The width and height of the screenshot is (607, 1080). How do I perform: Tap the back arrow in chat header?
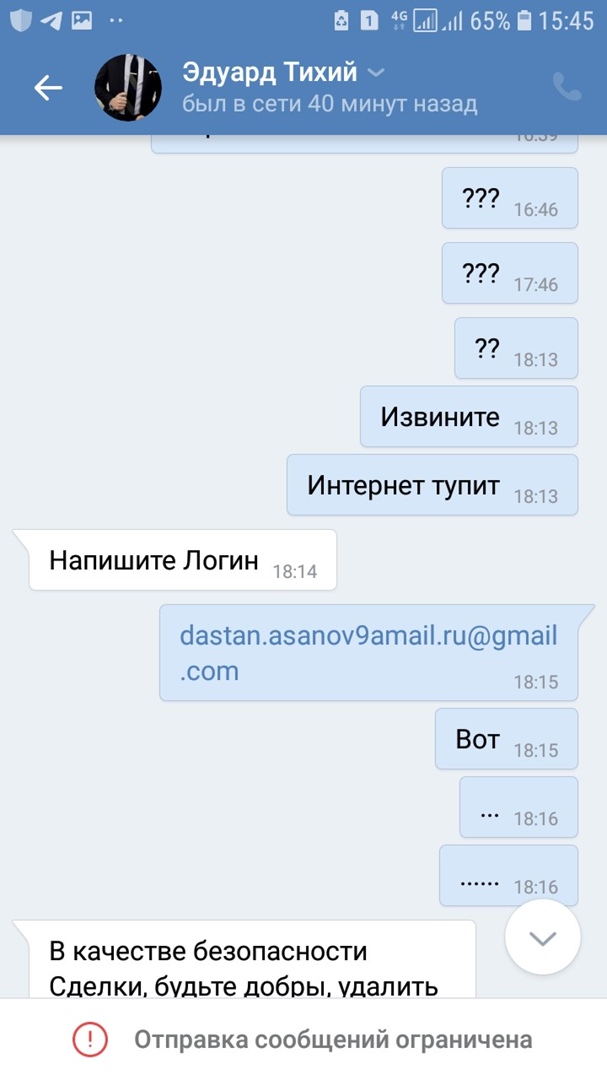(x=48, y=87)
